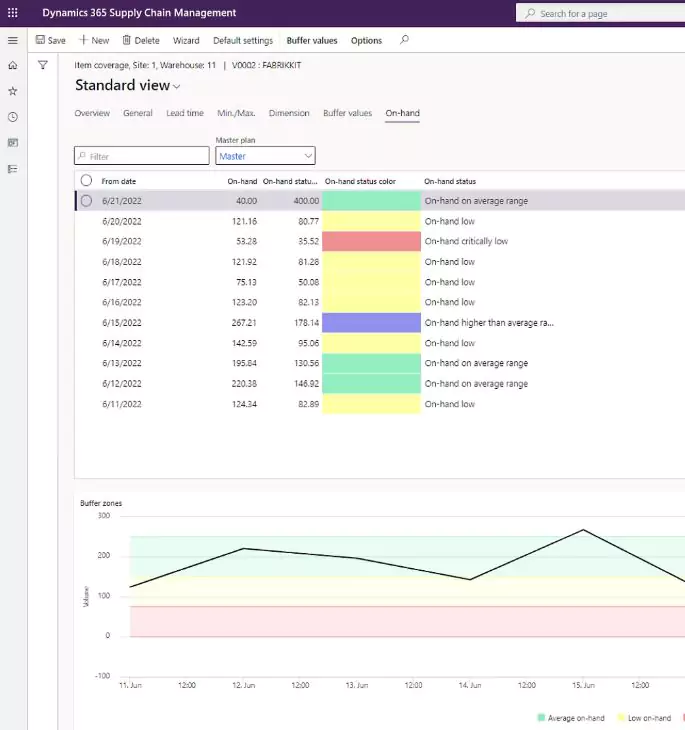Click the action bar search magnifier
685x730 pixels.
pyautogui.click(x=404, y=40)
